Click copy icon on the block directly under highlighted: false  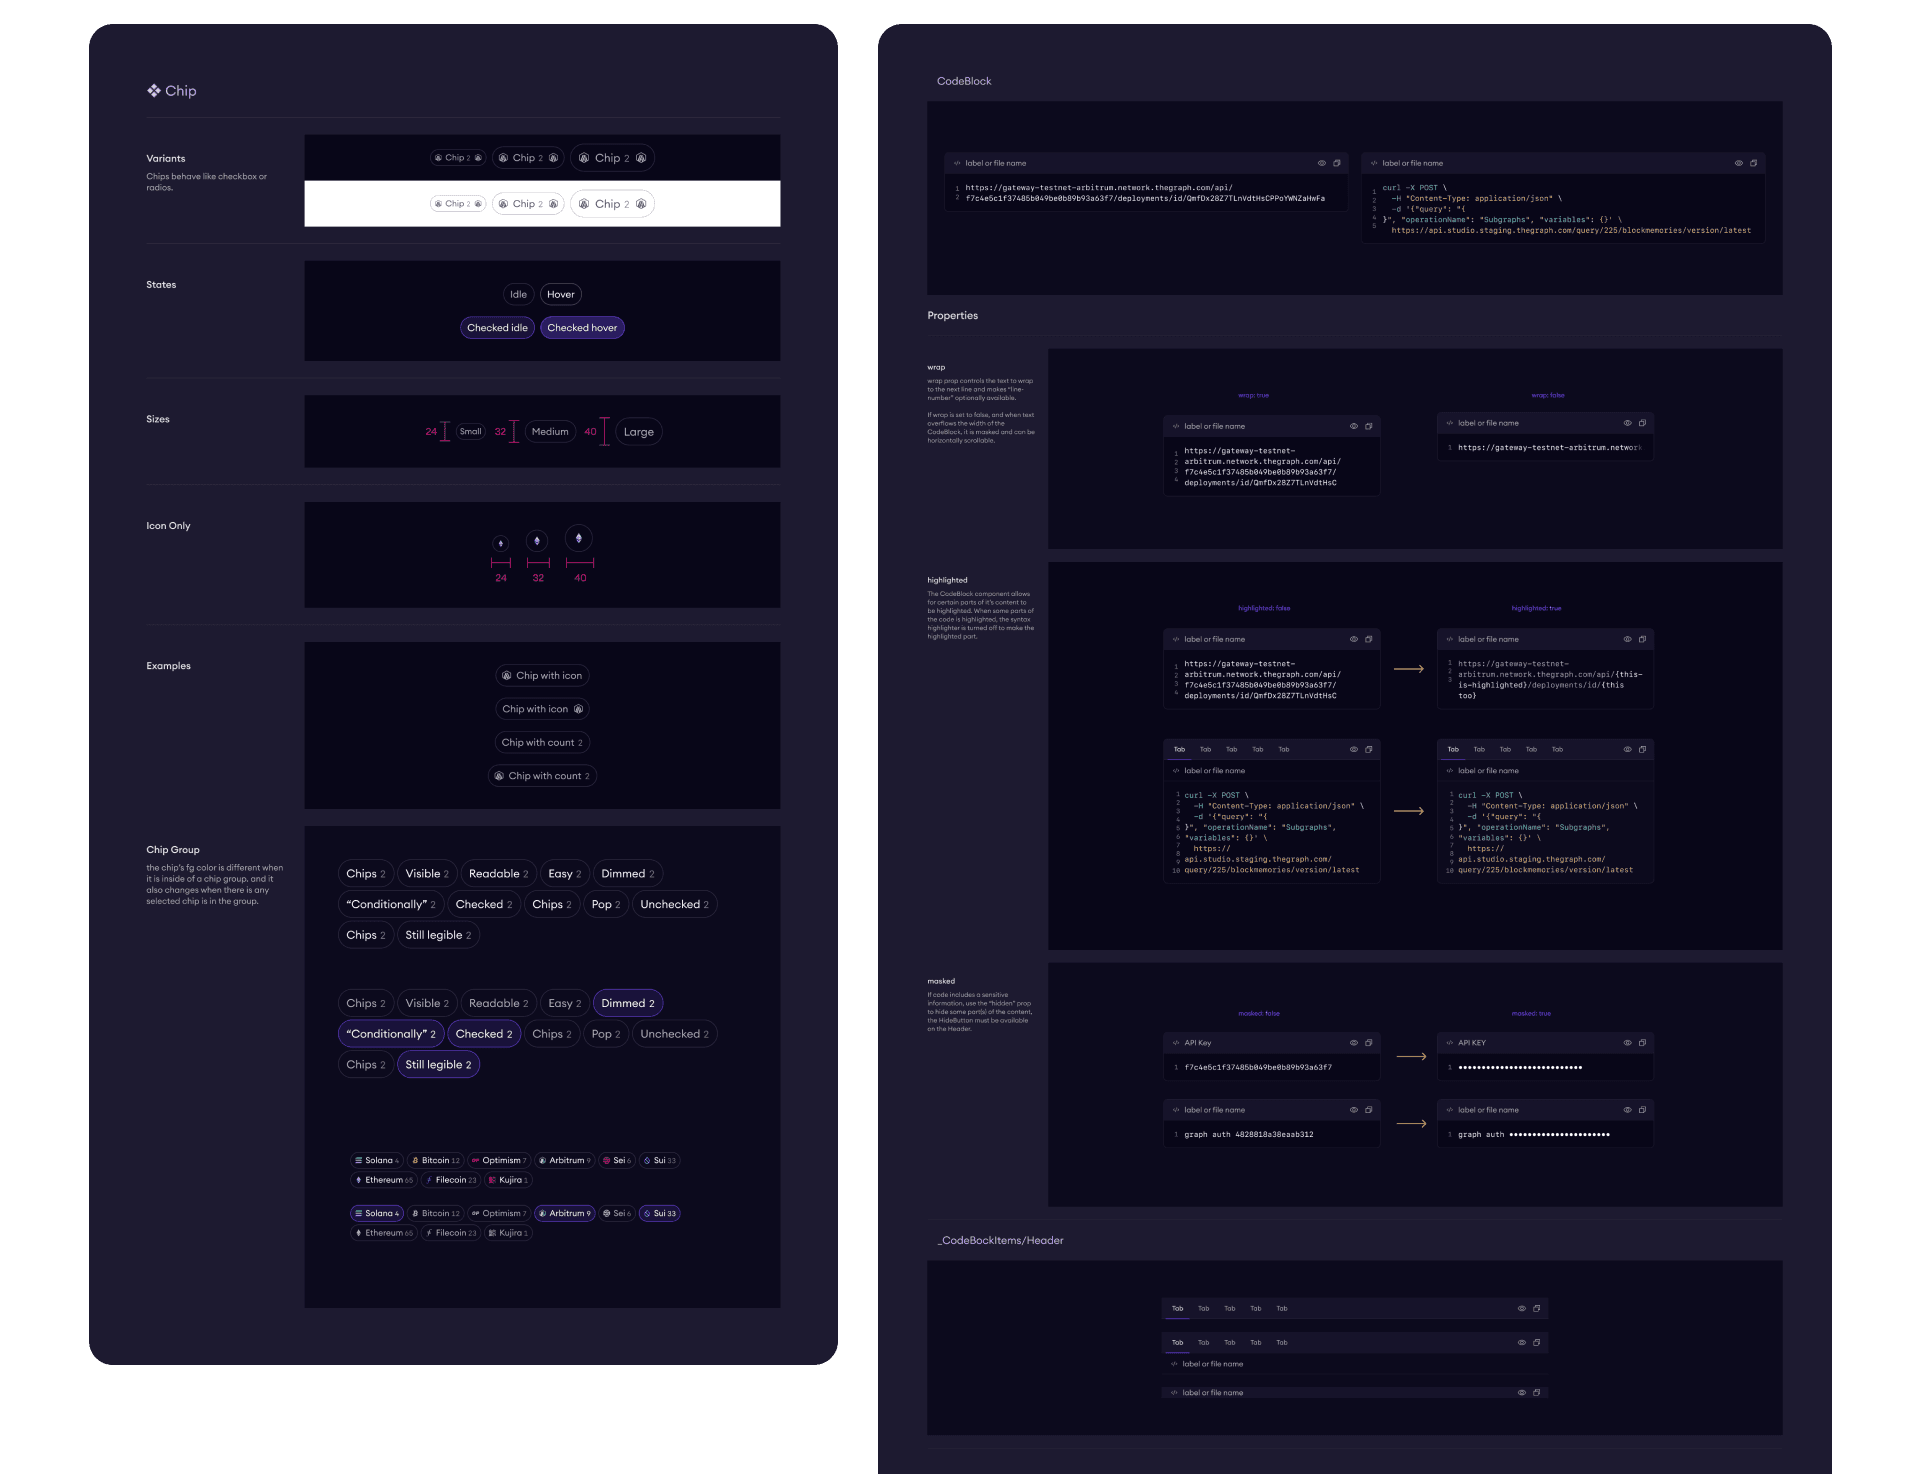point(1369,639)
